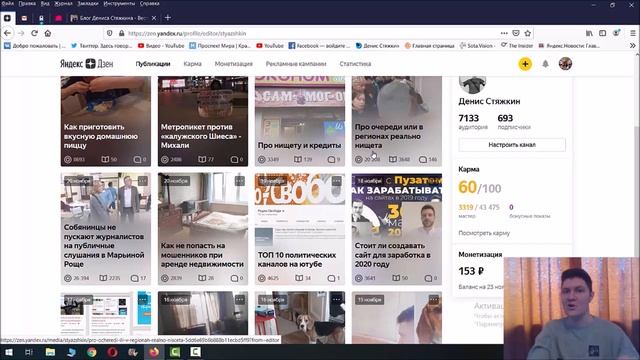The height and width of the screenshot is (360, 640).
Task: Open a new browser tab with plus
Action: [168, 18]
